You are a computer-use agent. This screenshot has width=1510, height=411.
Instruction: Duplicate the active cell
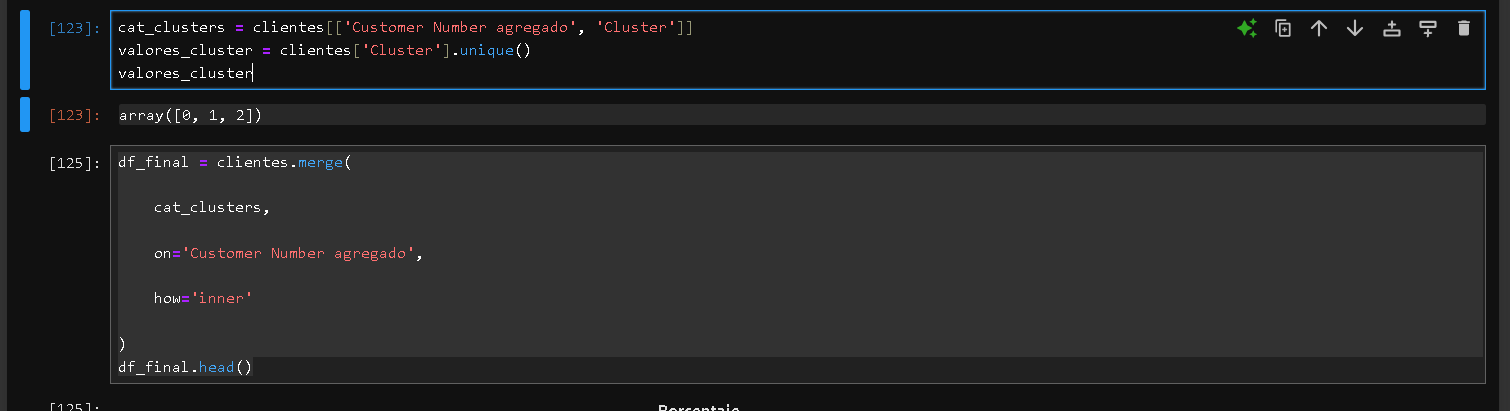1283,28
